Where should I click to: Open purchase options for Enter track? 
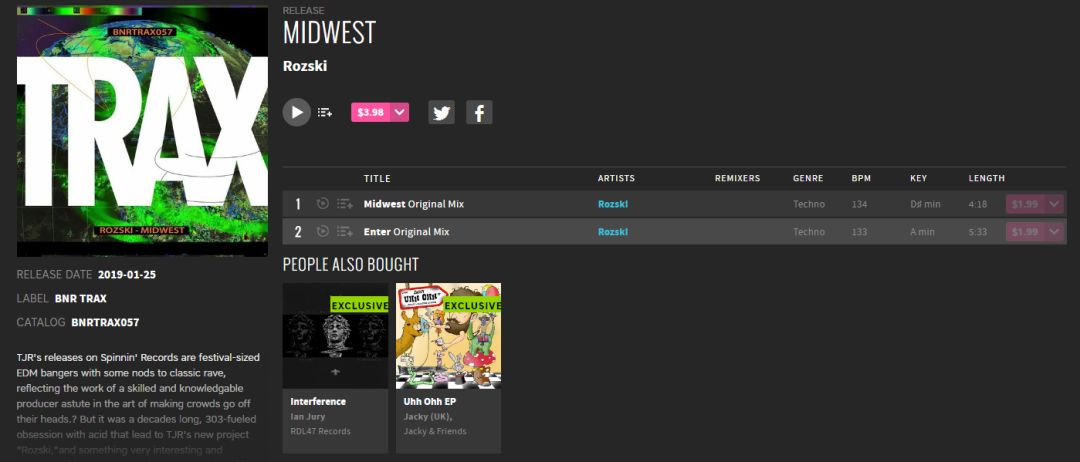1055,232
